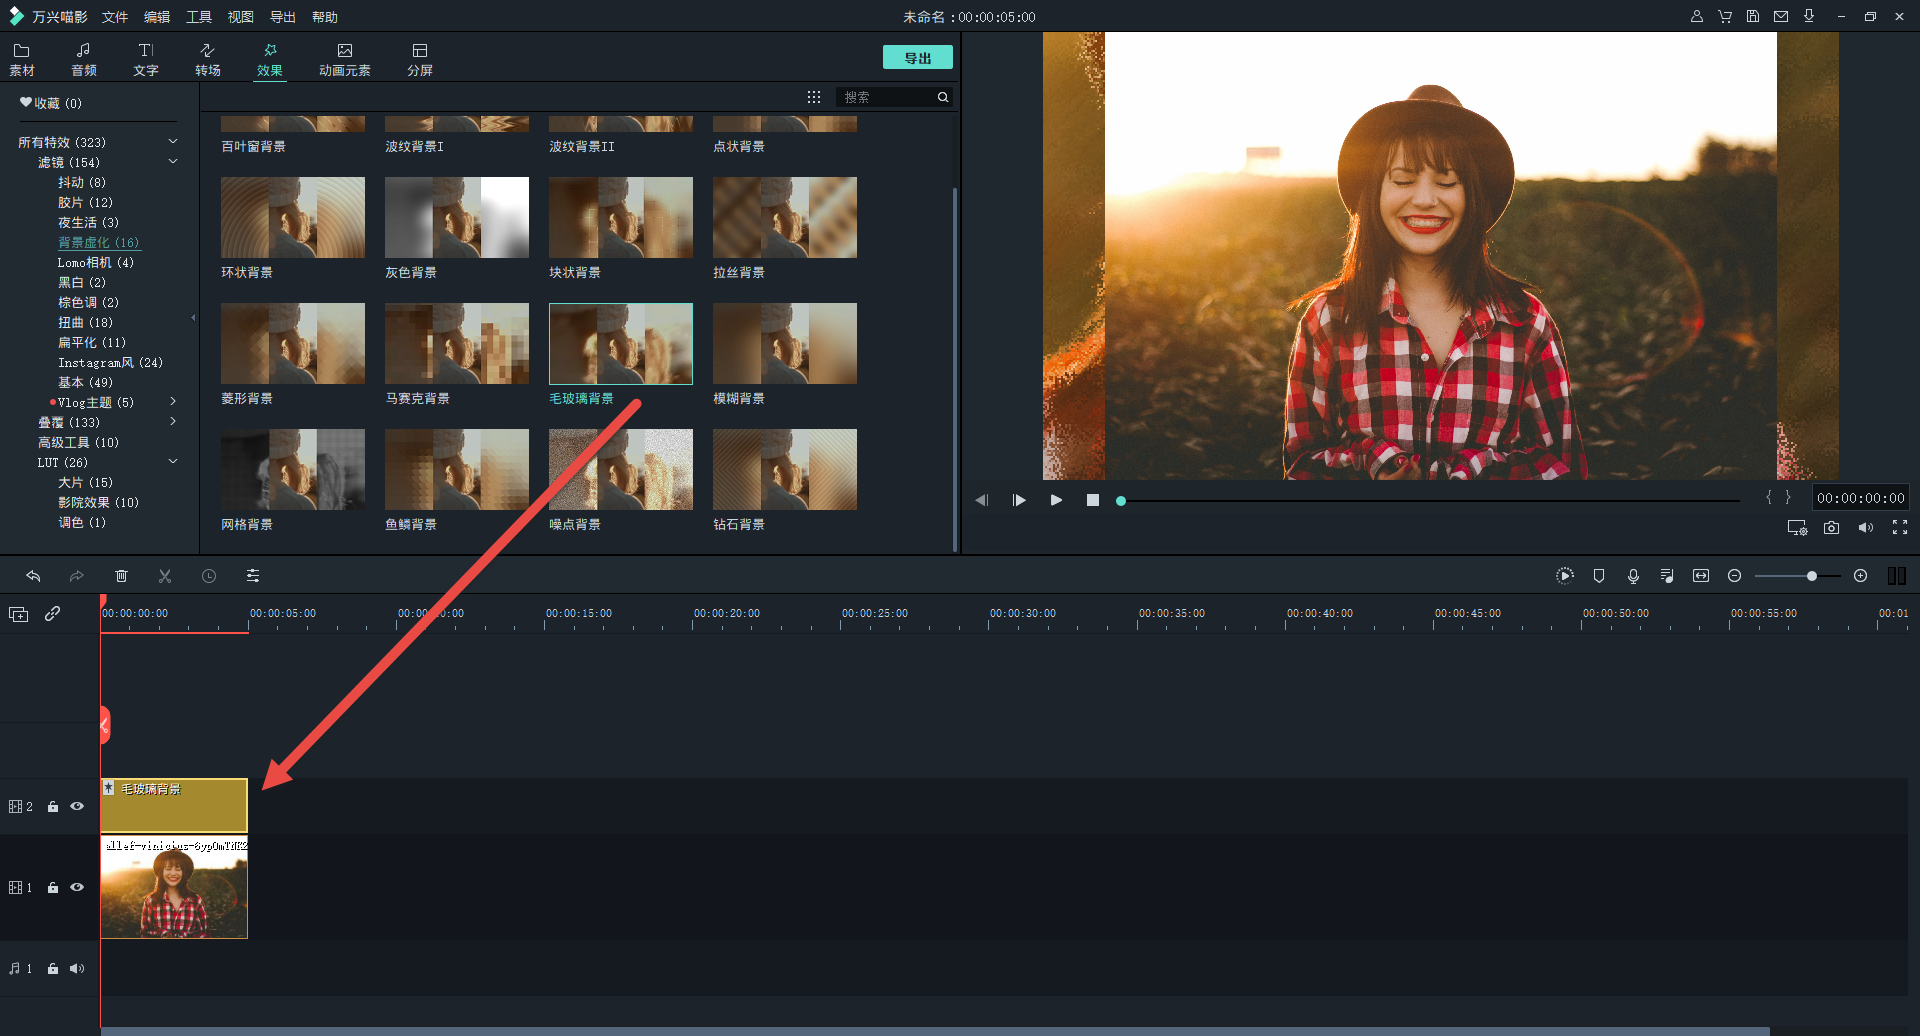Open the 转场 transitions tab
The image size is (1920, 1036).
coord(208,59)
